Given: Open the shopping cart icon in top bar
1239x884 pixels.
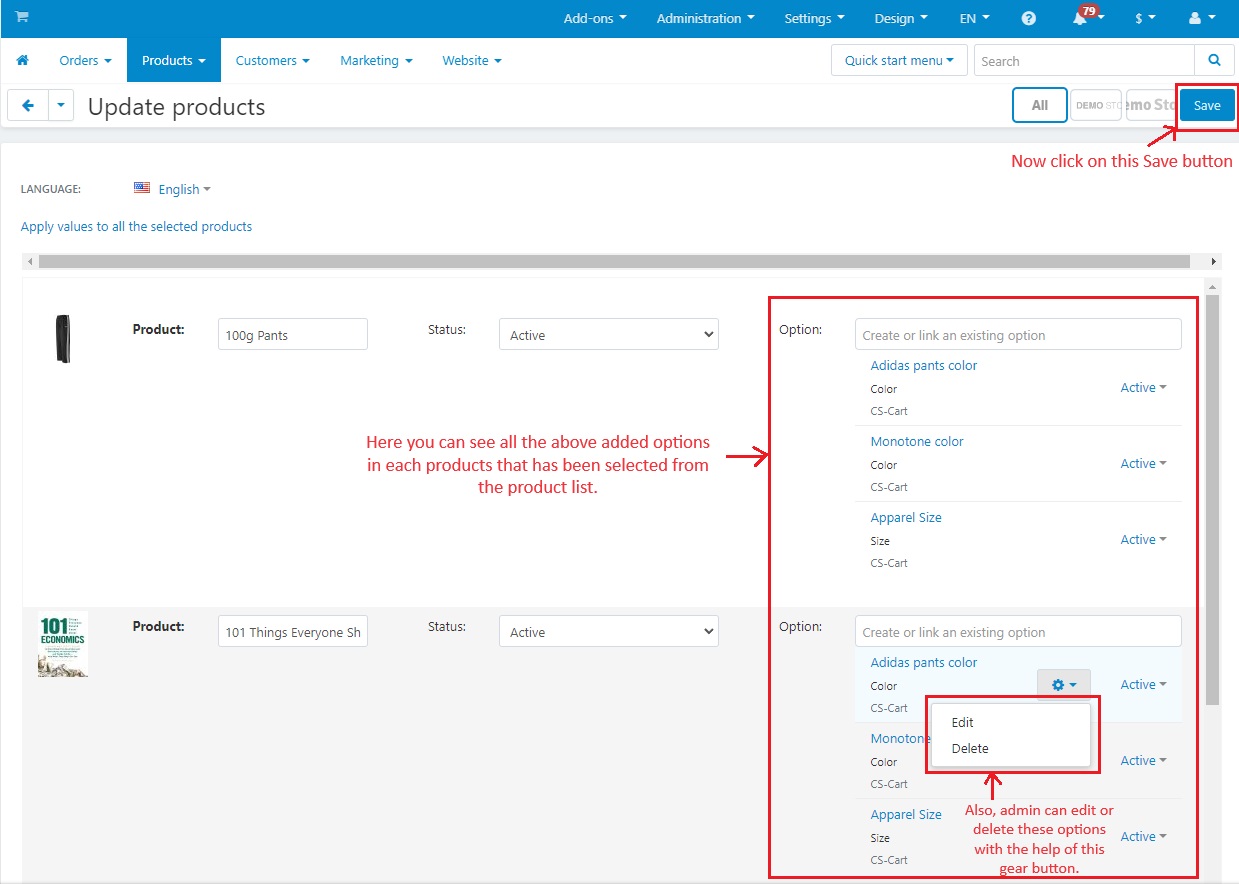Looking at the screenshot, I should pos(22,18).
